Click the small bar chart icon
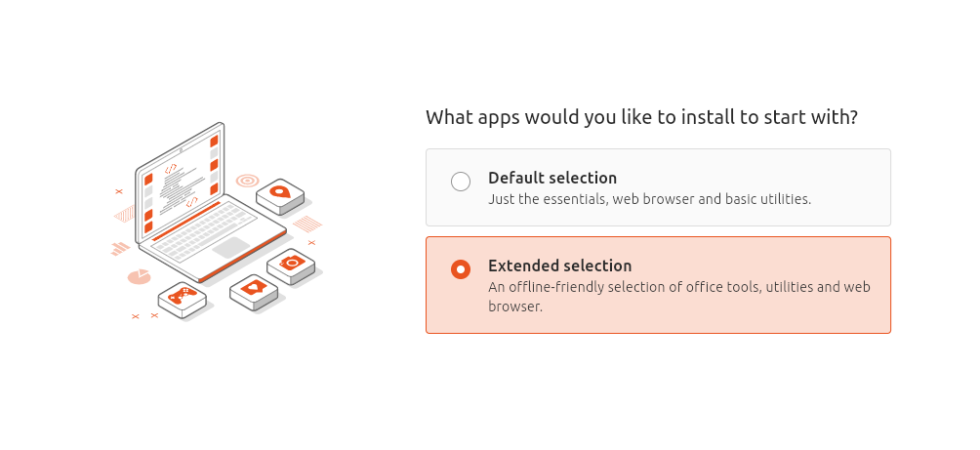The image size is (980, 450). coord(120,248)
